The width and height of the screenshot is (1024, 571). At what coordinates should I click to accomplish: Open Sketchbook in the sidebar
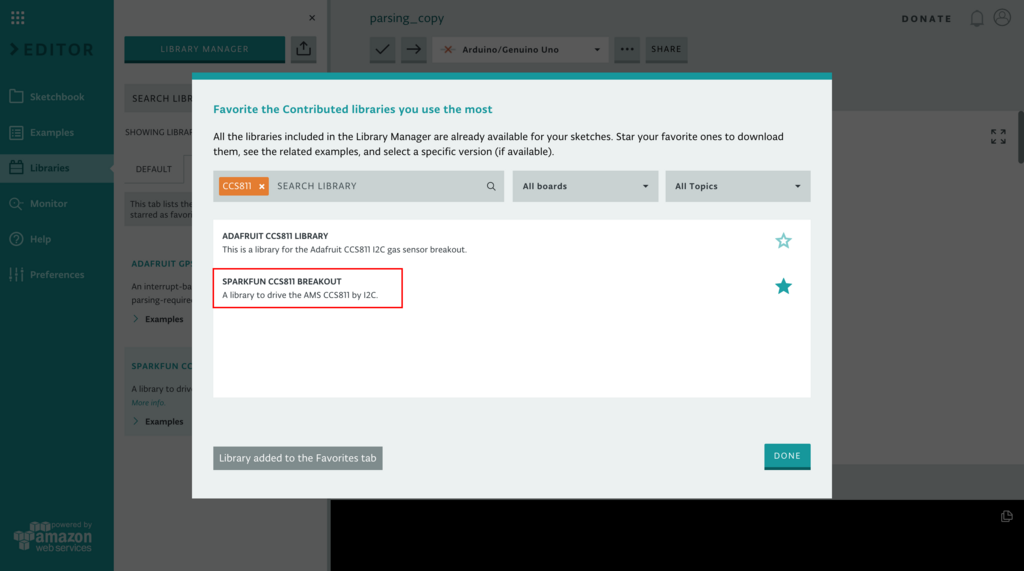57,97
